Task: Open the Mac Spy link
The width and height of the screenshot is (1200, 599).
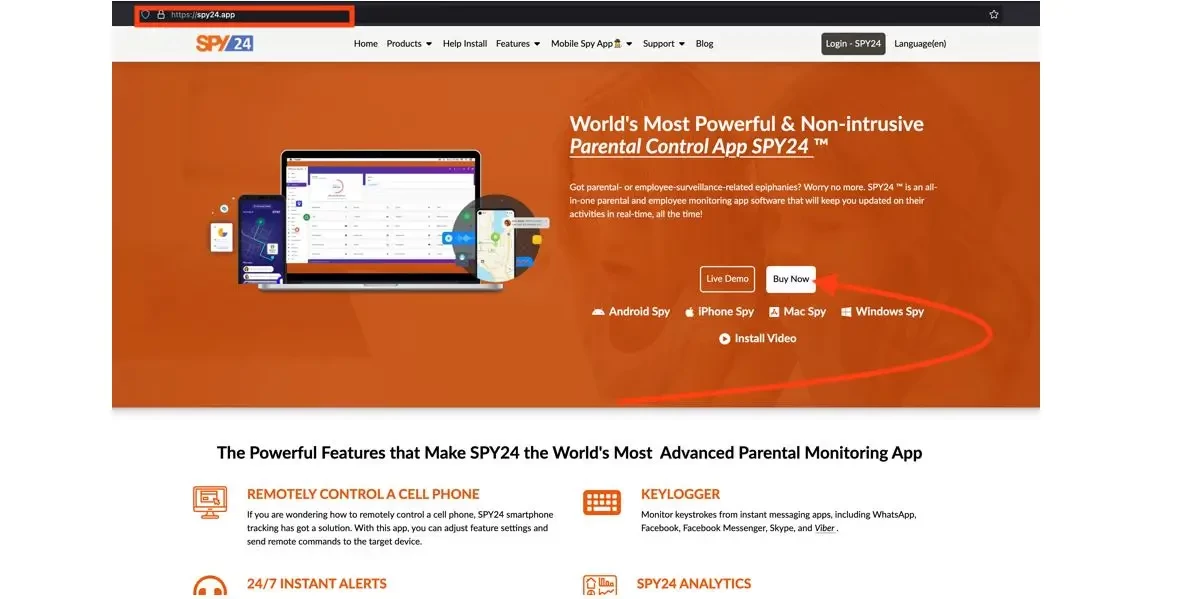Action: [x=797, y=312]
